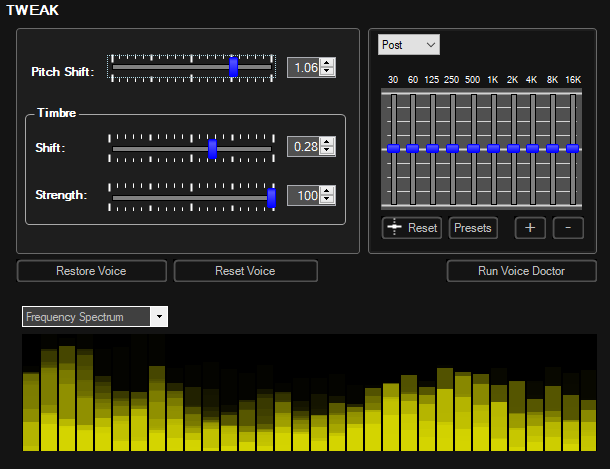Open the Post dropdown above equalizer
This screenshot has width=610, height=469.
click(409, 45)
